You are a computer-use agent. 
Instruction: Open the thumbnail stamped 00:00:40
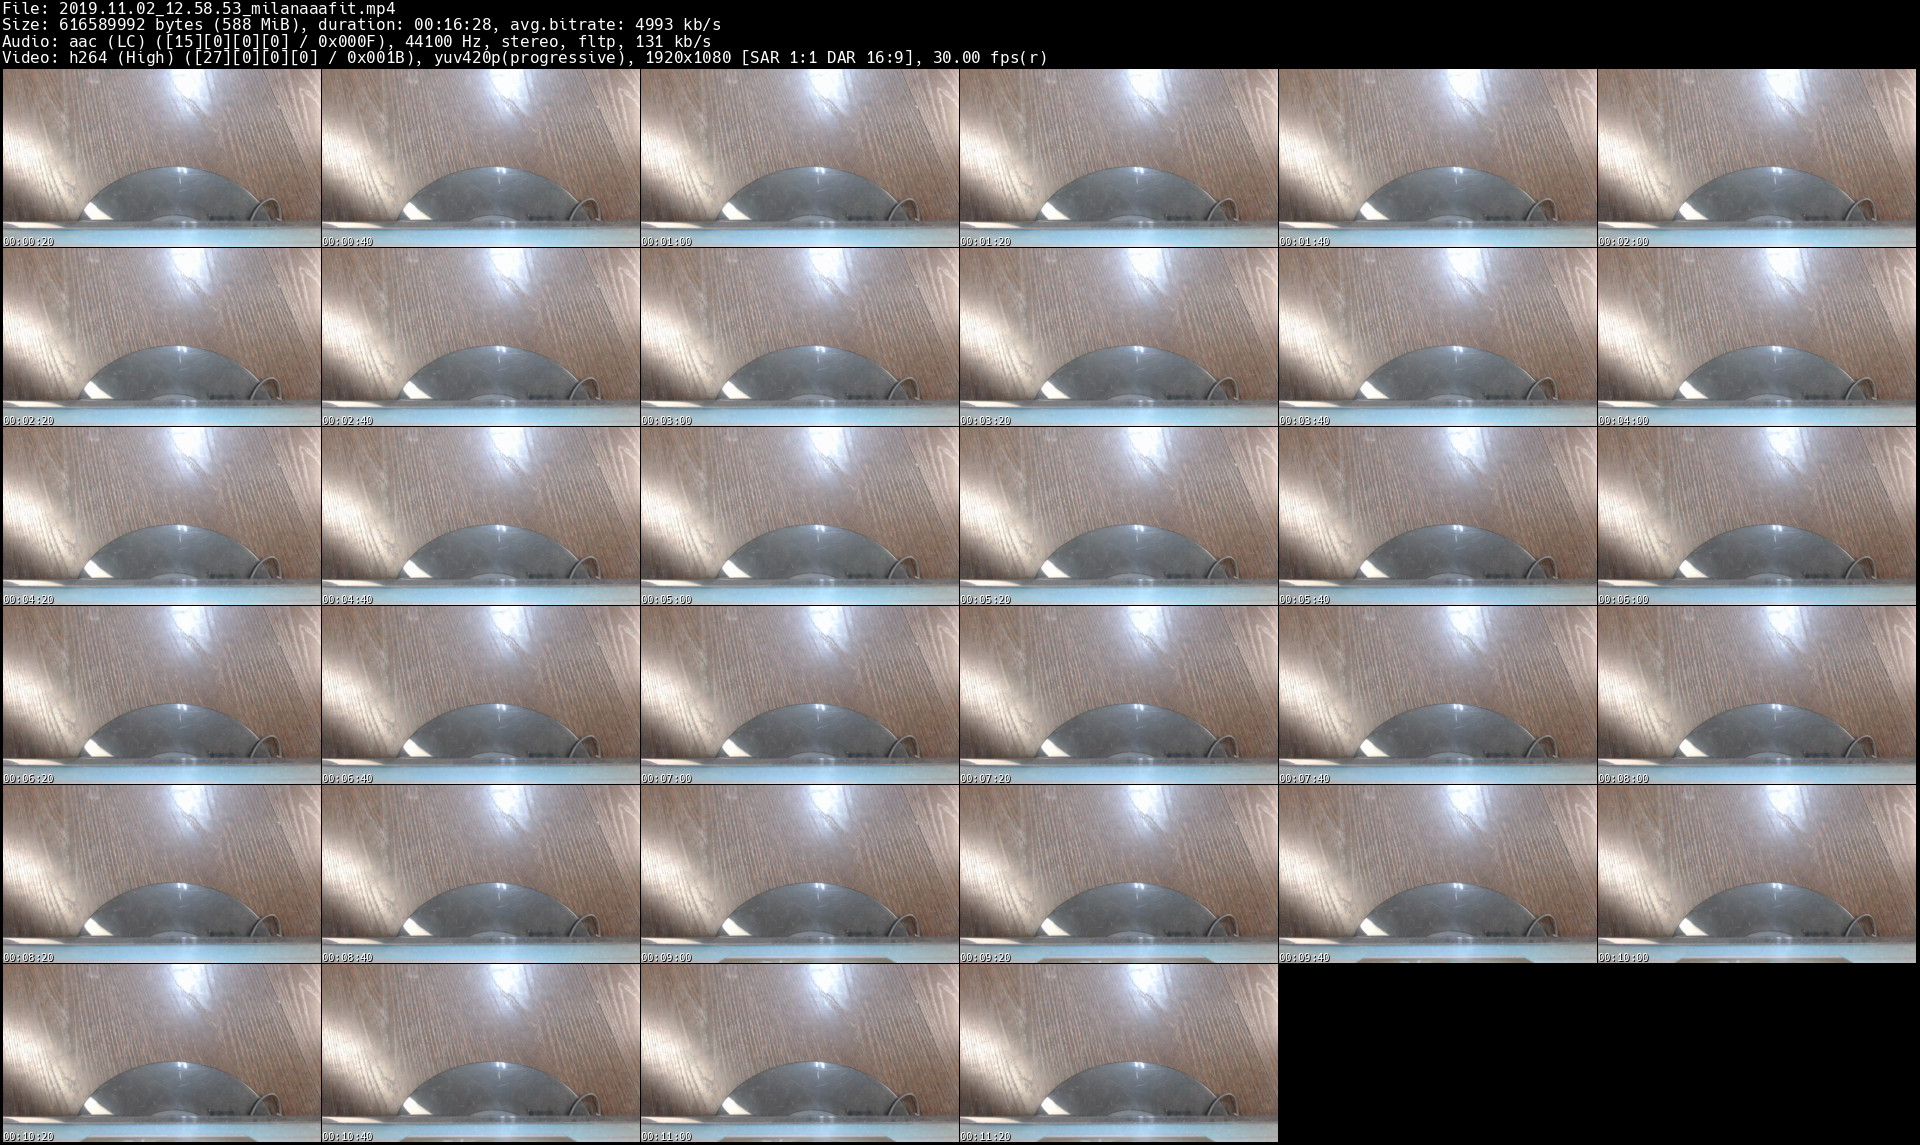[480, 158]
